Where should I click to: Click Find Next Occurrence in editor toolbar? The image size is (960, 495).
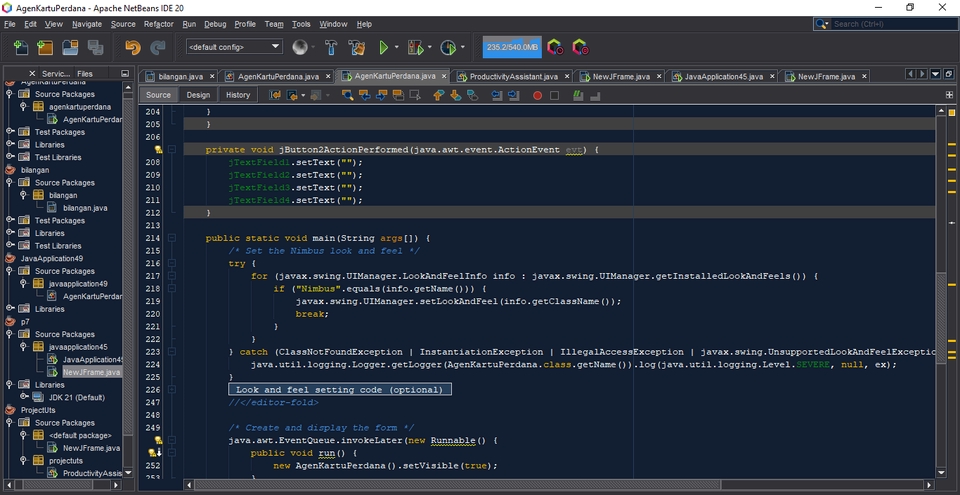click(381, 95)
